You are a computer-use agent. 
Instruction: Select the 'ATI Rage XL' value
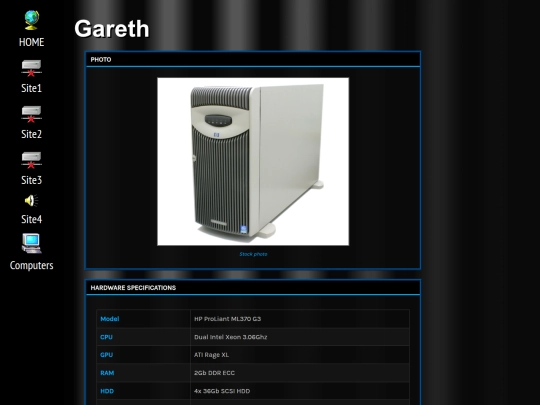(x=211, y=355)
